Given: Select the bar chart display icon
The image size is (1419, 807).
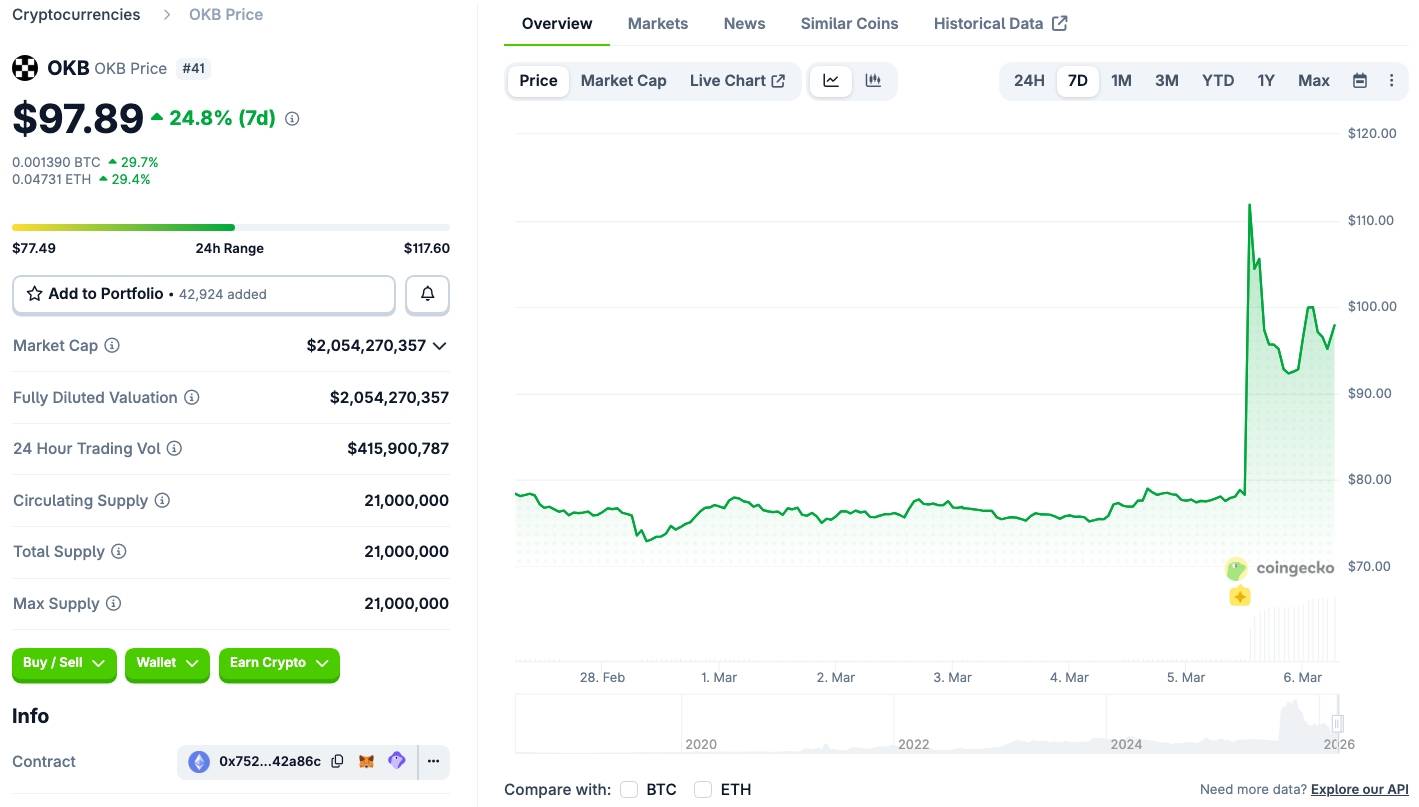Looking at the screenshot, I should click(872, 80).
